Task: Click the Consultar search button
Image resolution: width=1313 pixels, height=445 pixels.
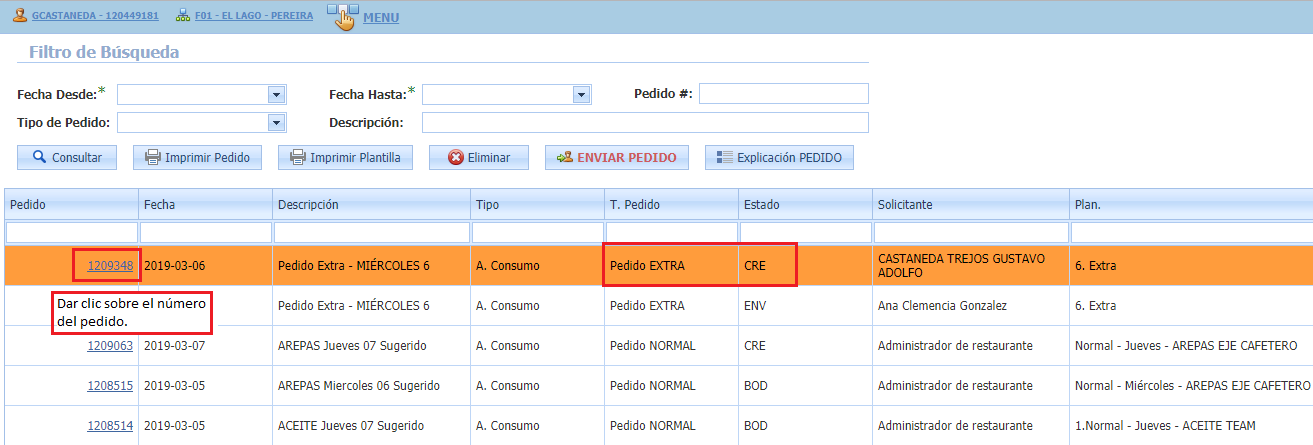Action: (67, 157)
